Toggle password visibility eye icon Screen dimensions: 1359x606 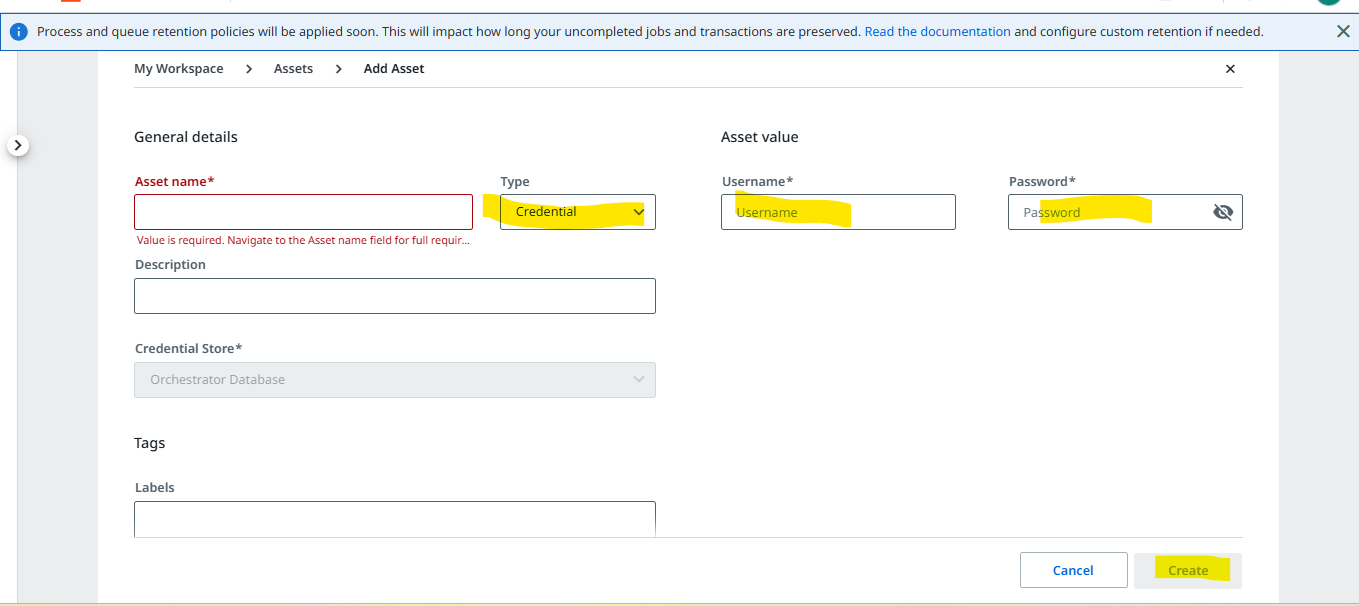pyautogui.click(x=1222, y=212)
